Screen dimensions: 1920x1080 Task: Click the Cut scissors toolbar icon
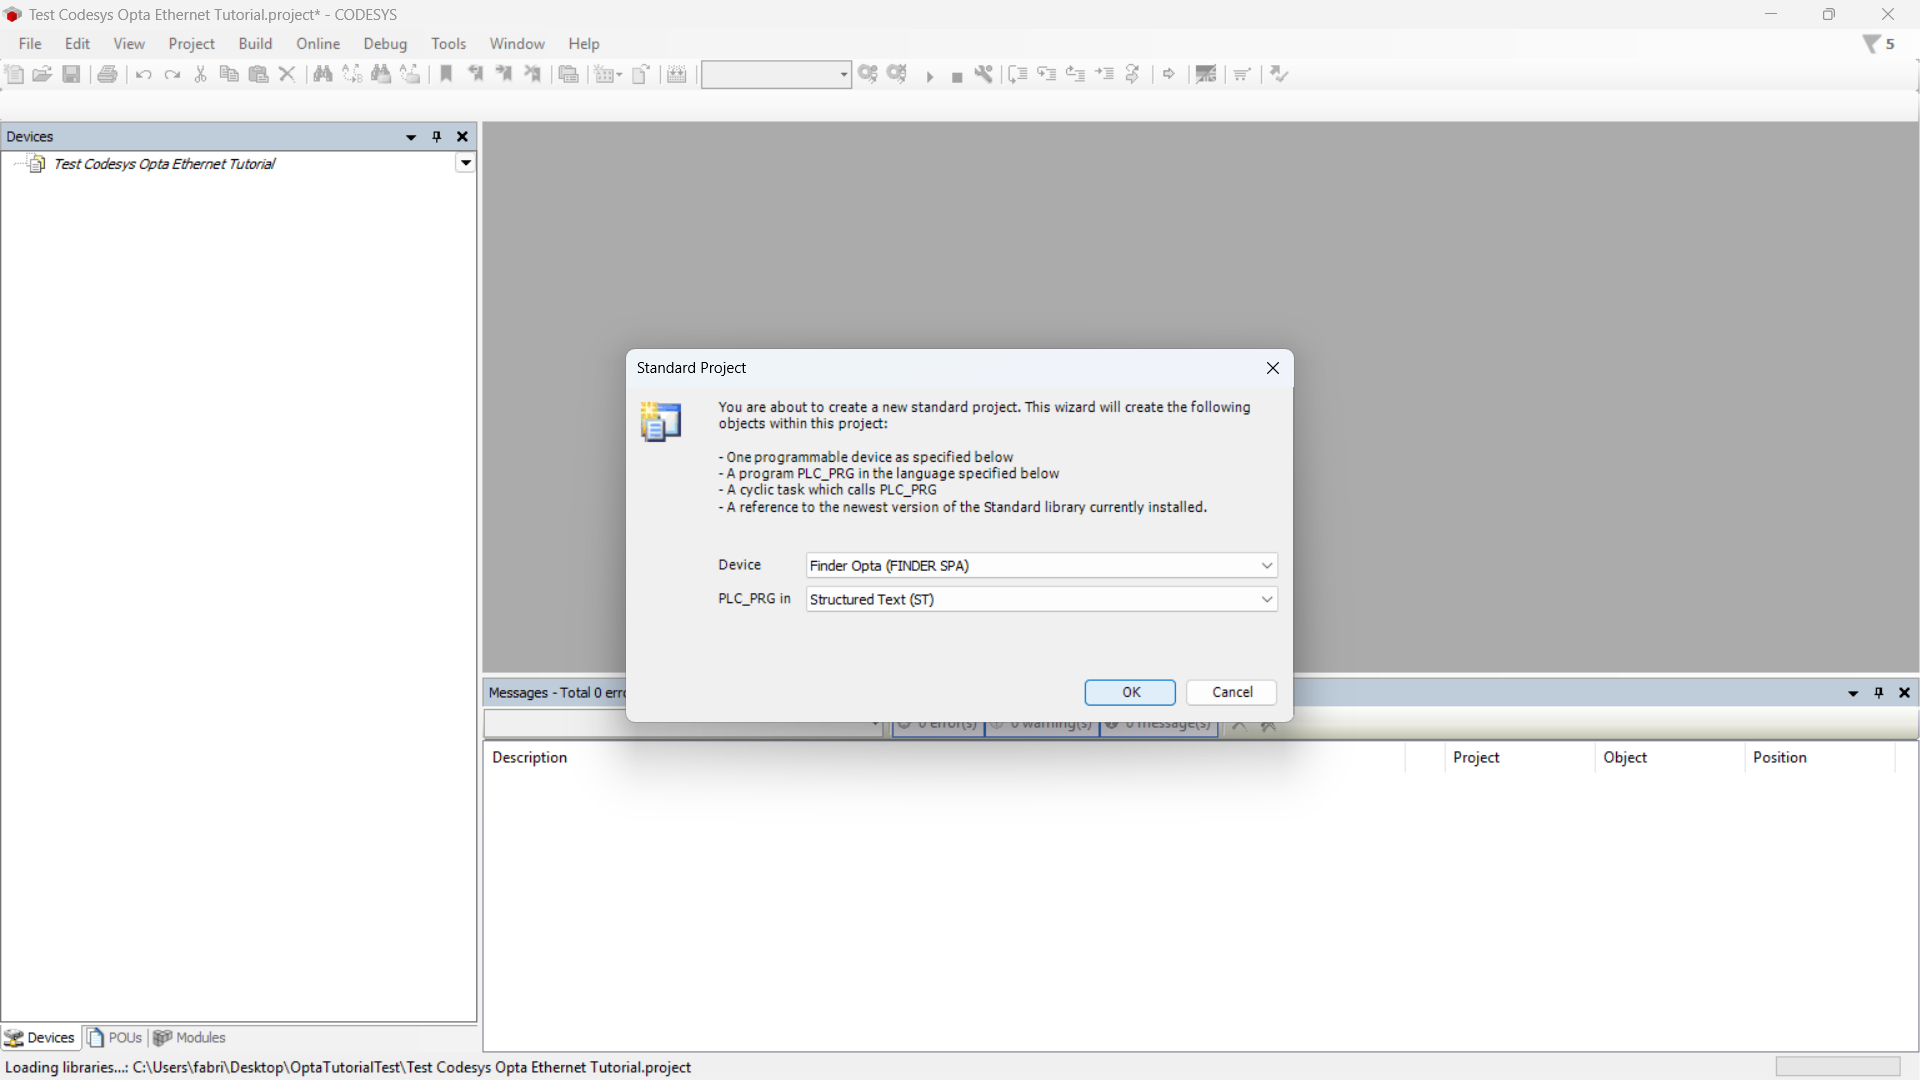[200, 74]
